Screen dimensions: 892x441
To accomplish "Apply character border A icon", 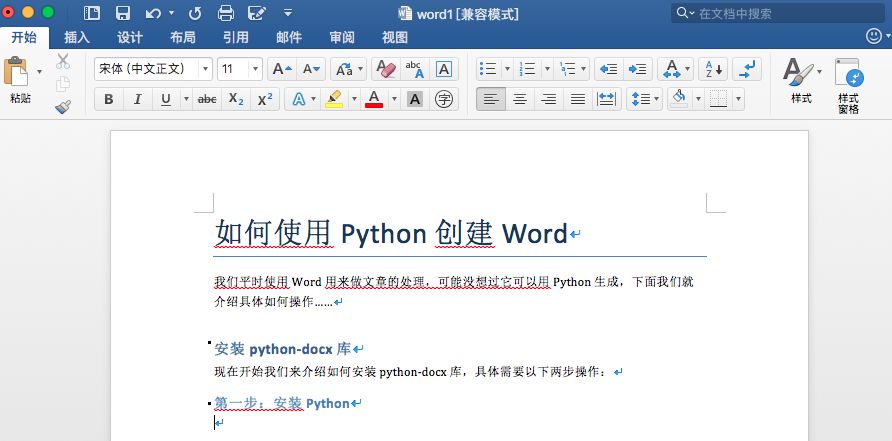I will (444, 69).
